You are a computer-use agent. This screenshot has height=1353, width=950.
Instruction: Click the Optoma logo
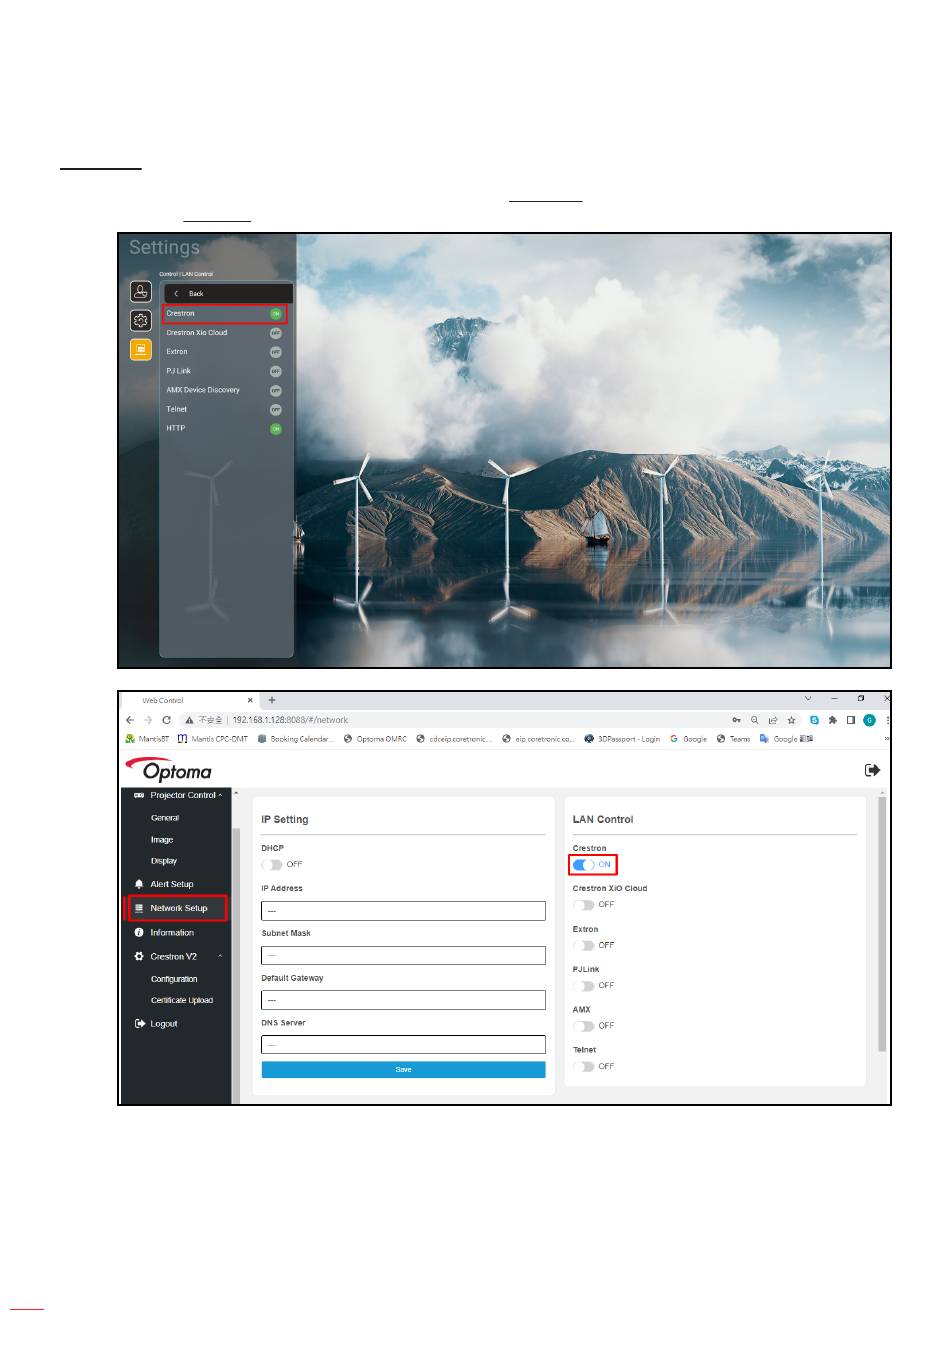[168, 770]
